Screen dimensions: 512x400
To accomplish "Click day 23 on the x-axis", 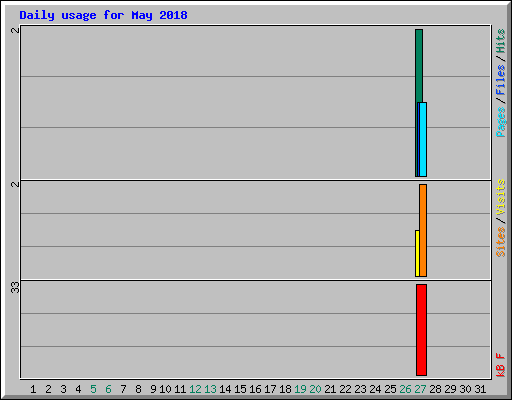I will (360, 389).
